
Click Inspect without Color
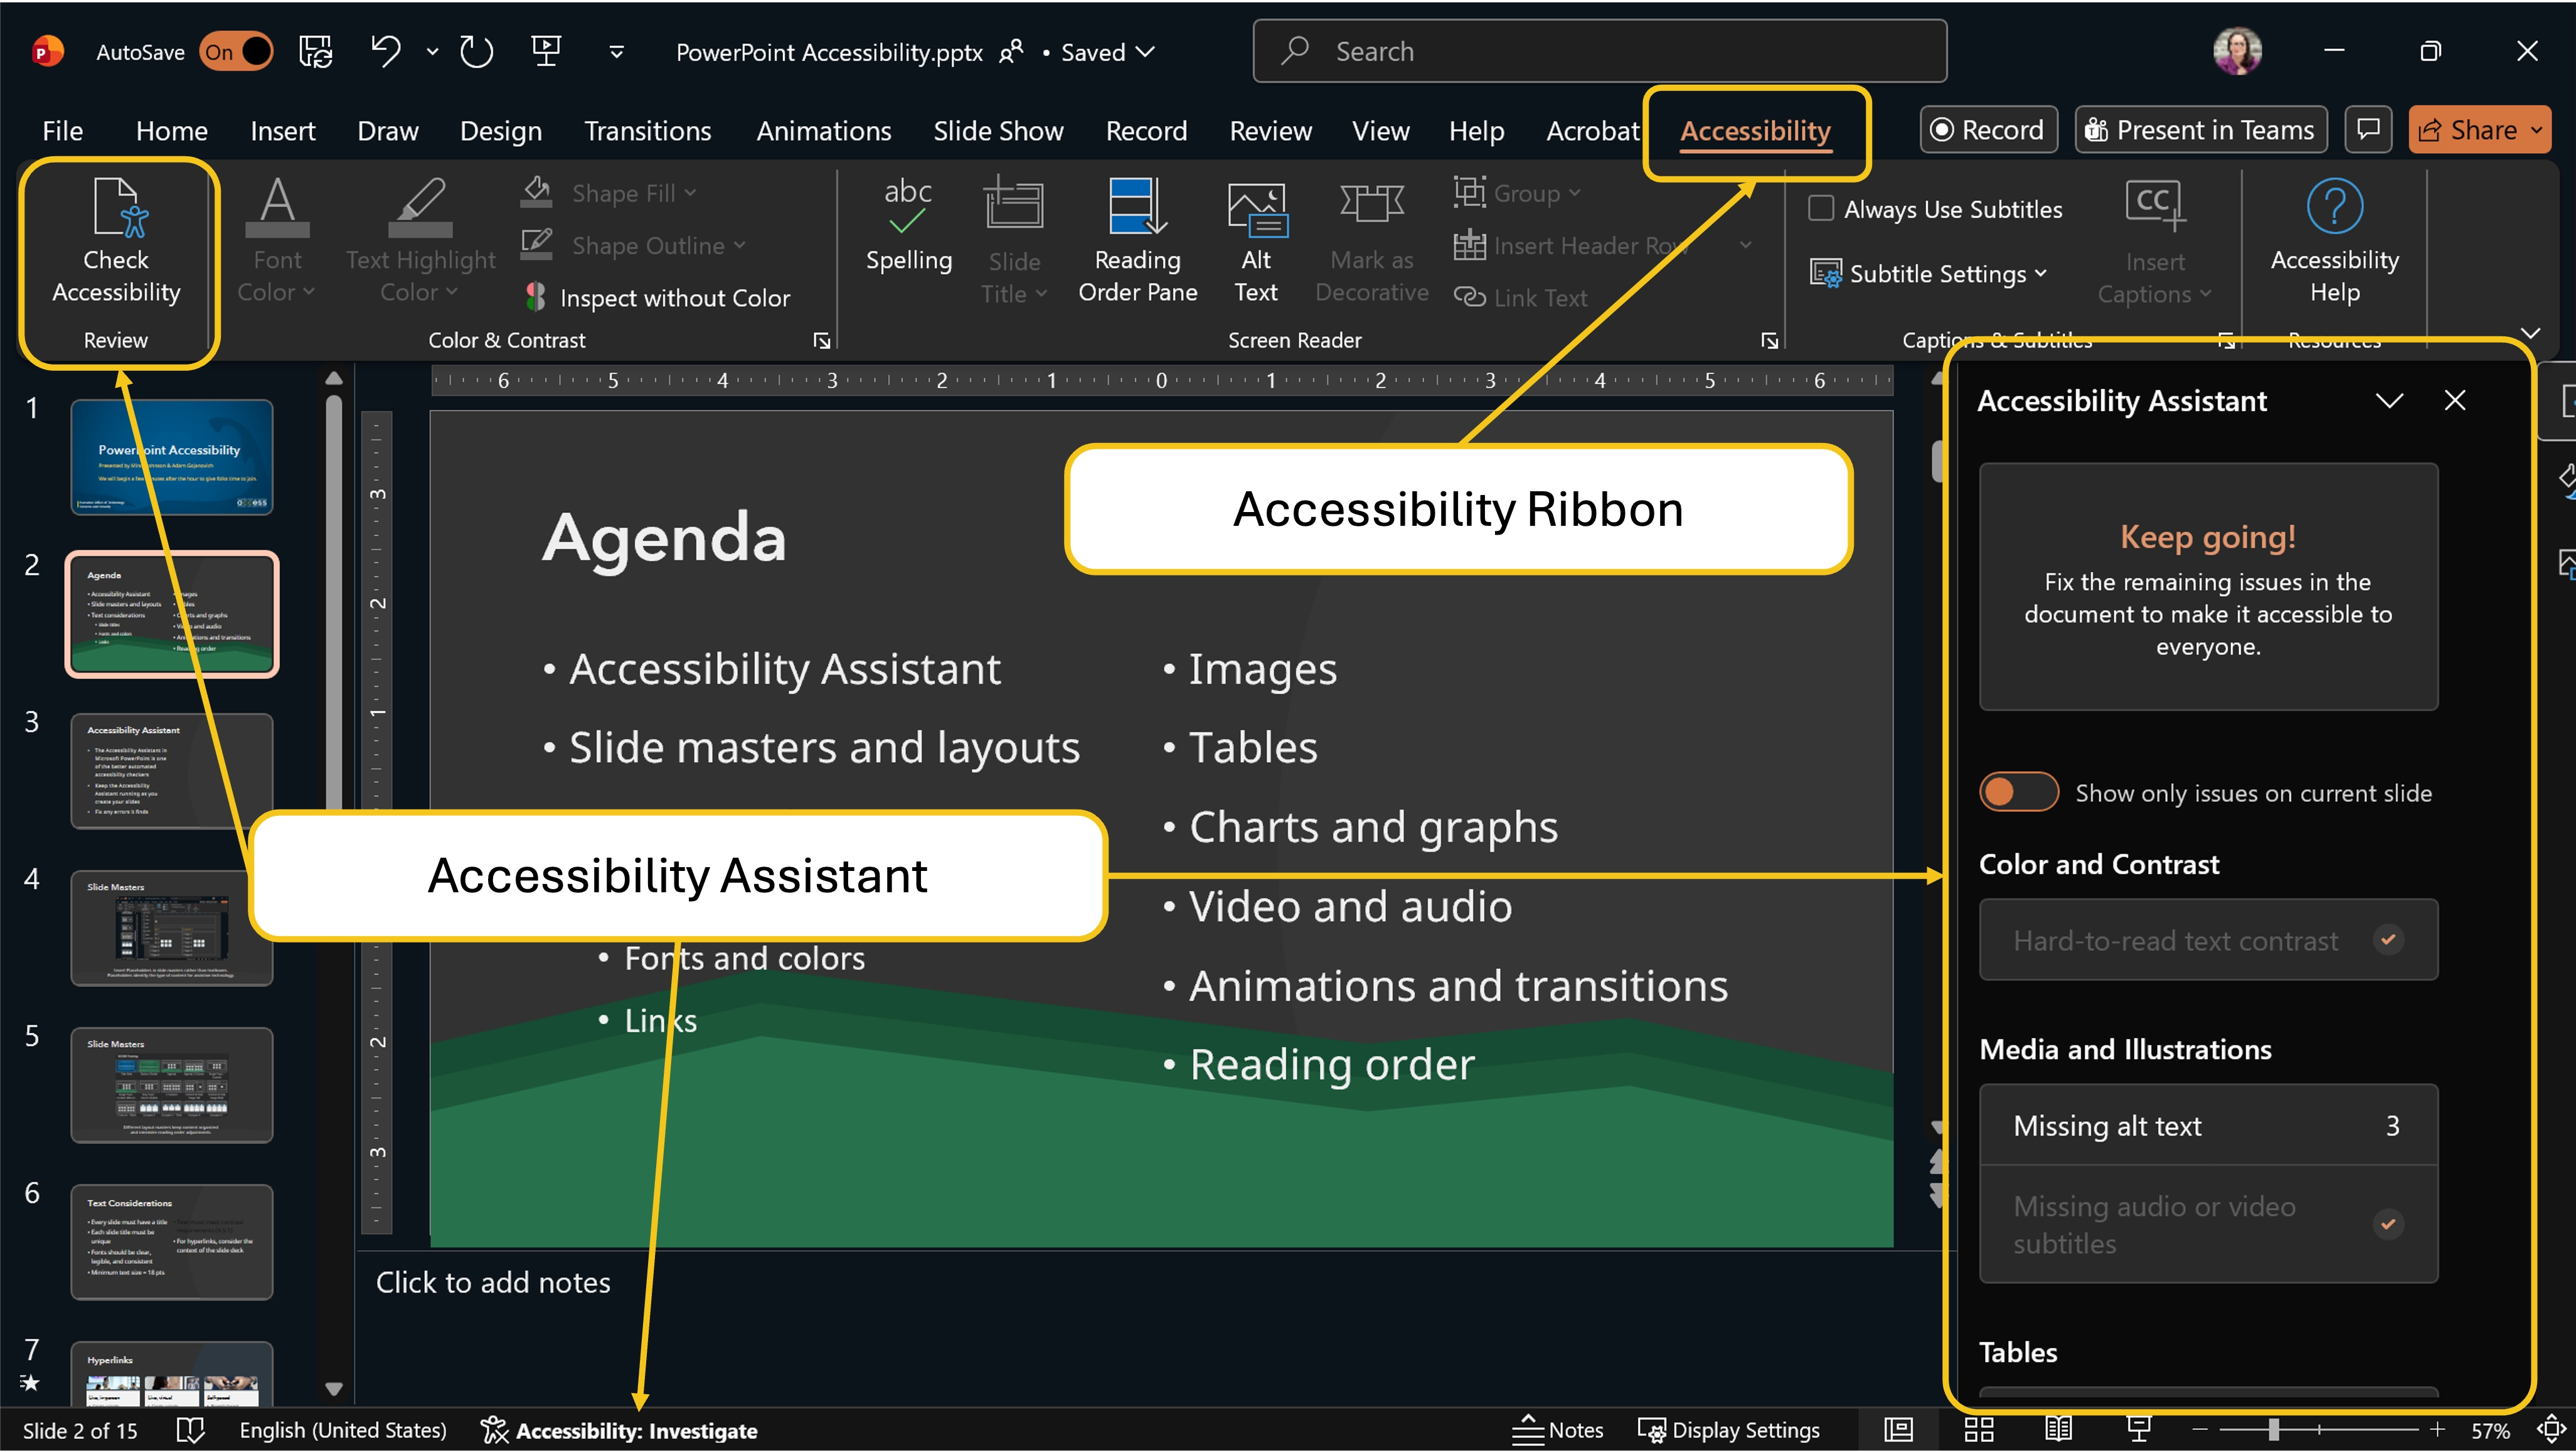point(657,297)
